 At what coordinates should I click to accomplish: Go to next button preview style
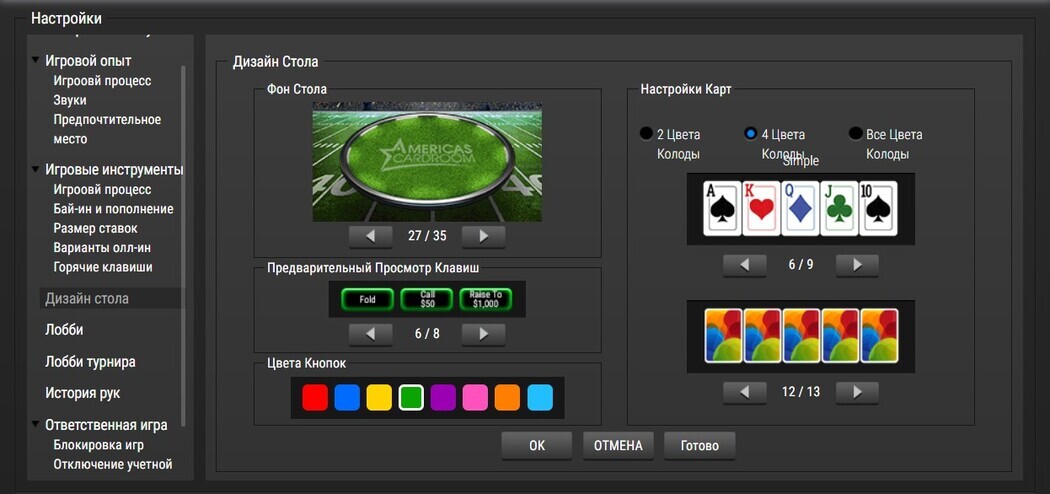tap(483, 334)
